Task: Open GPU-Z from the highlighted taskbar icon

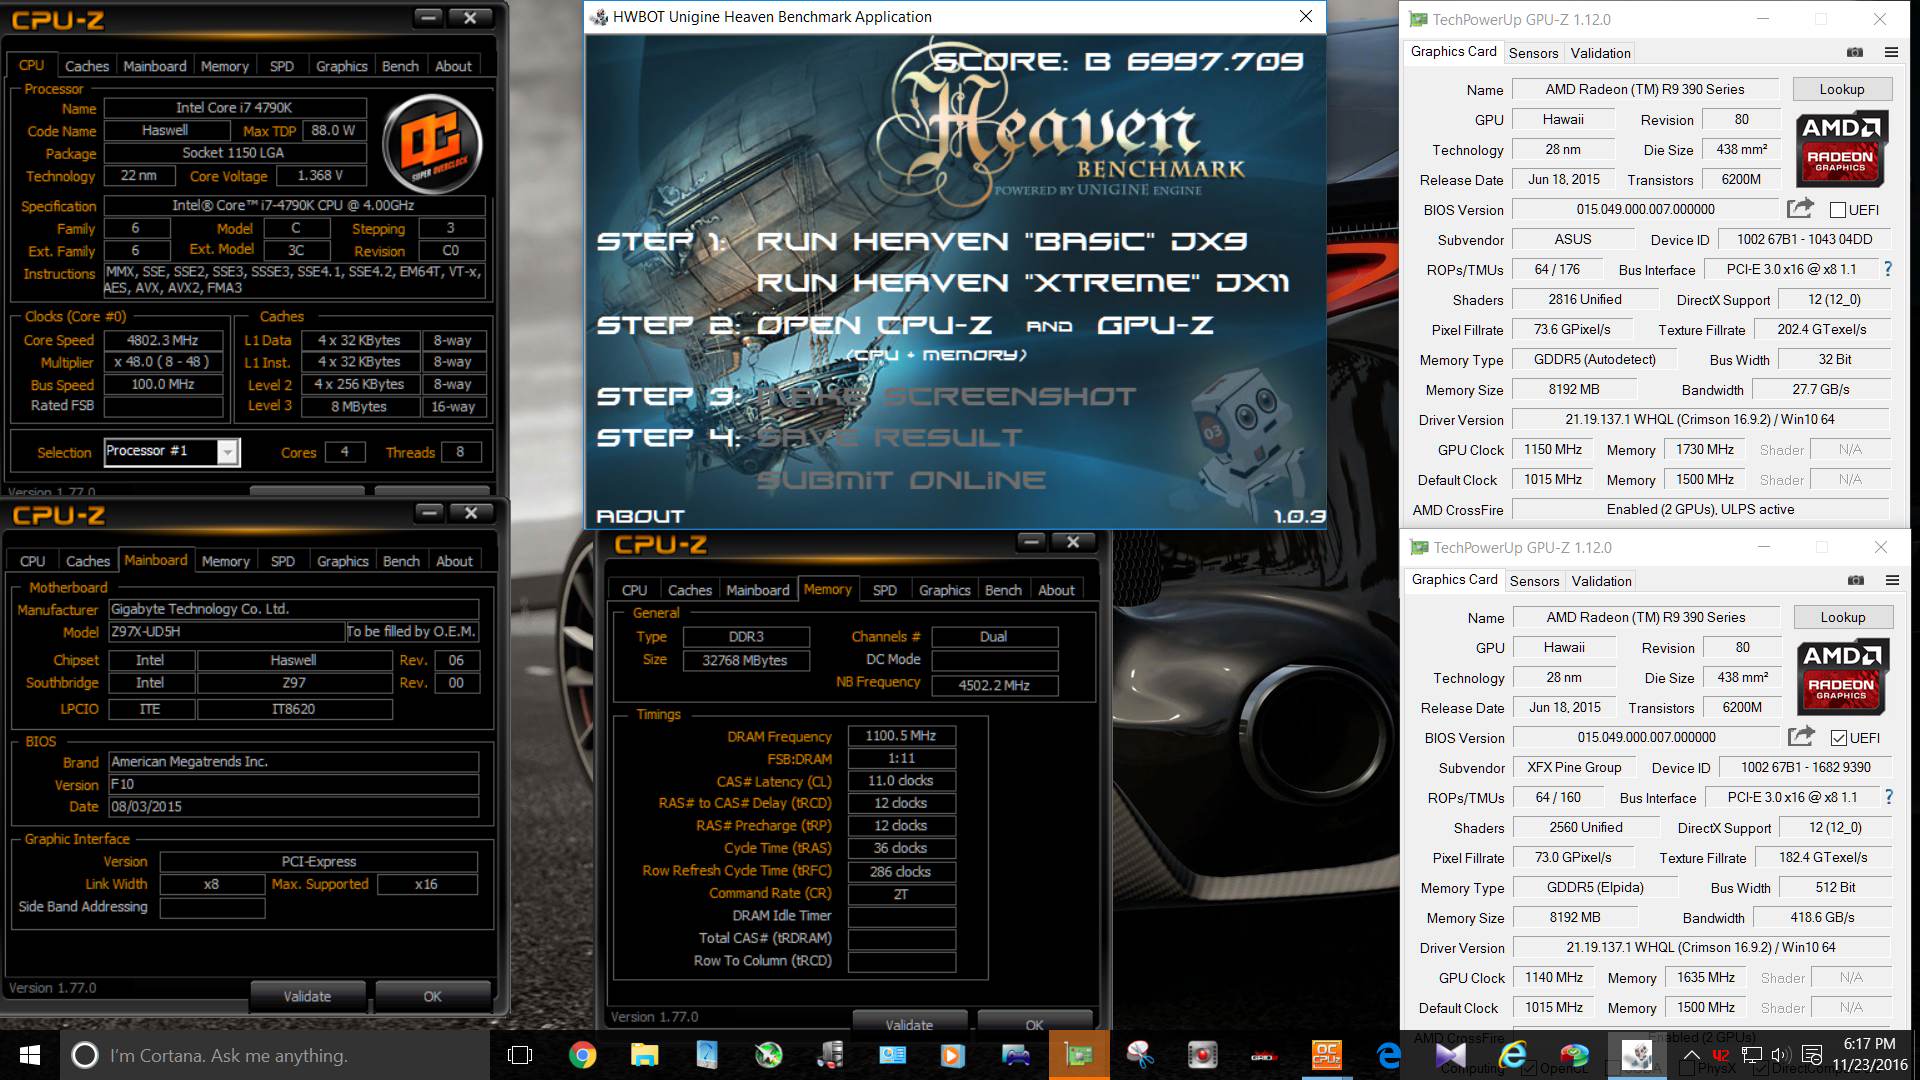Action: [x=1079, y=1055]
